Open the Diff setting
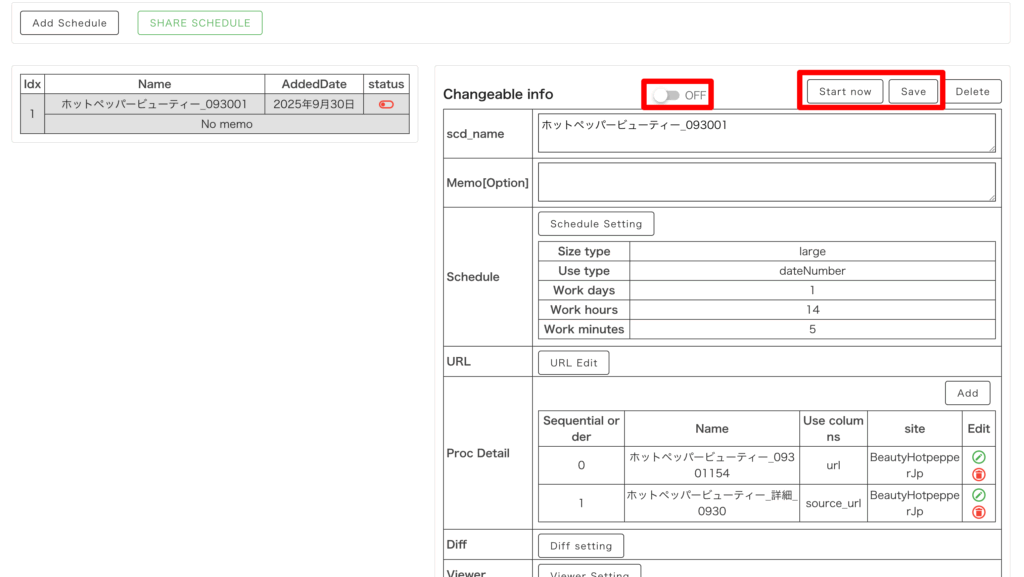 coord(580,546)
